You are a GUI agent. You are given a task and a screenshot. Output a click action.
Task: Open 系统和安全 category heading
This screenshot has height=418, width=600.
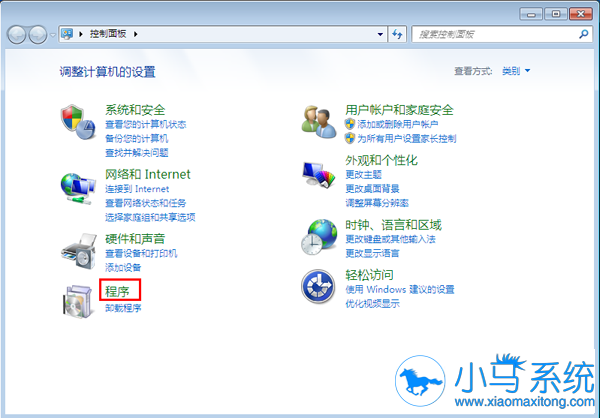tap(135, 110)
